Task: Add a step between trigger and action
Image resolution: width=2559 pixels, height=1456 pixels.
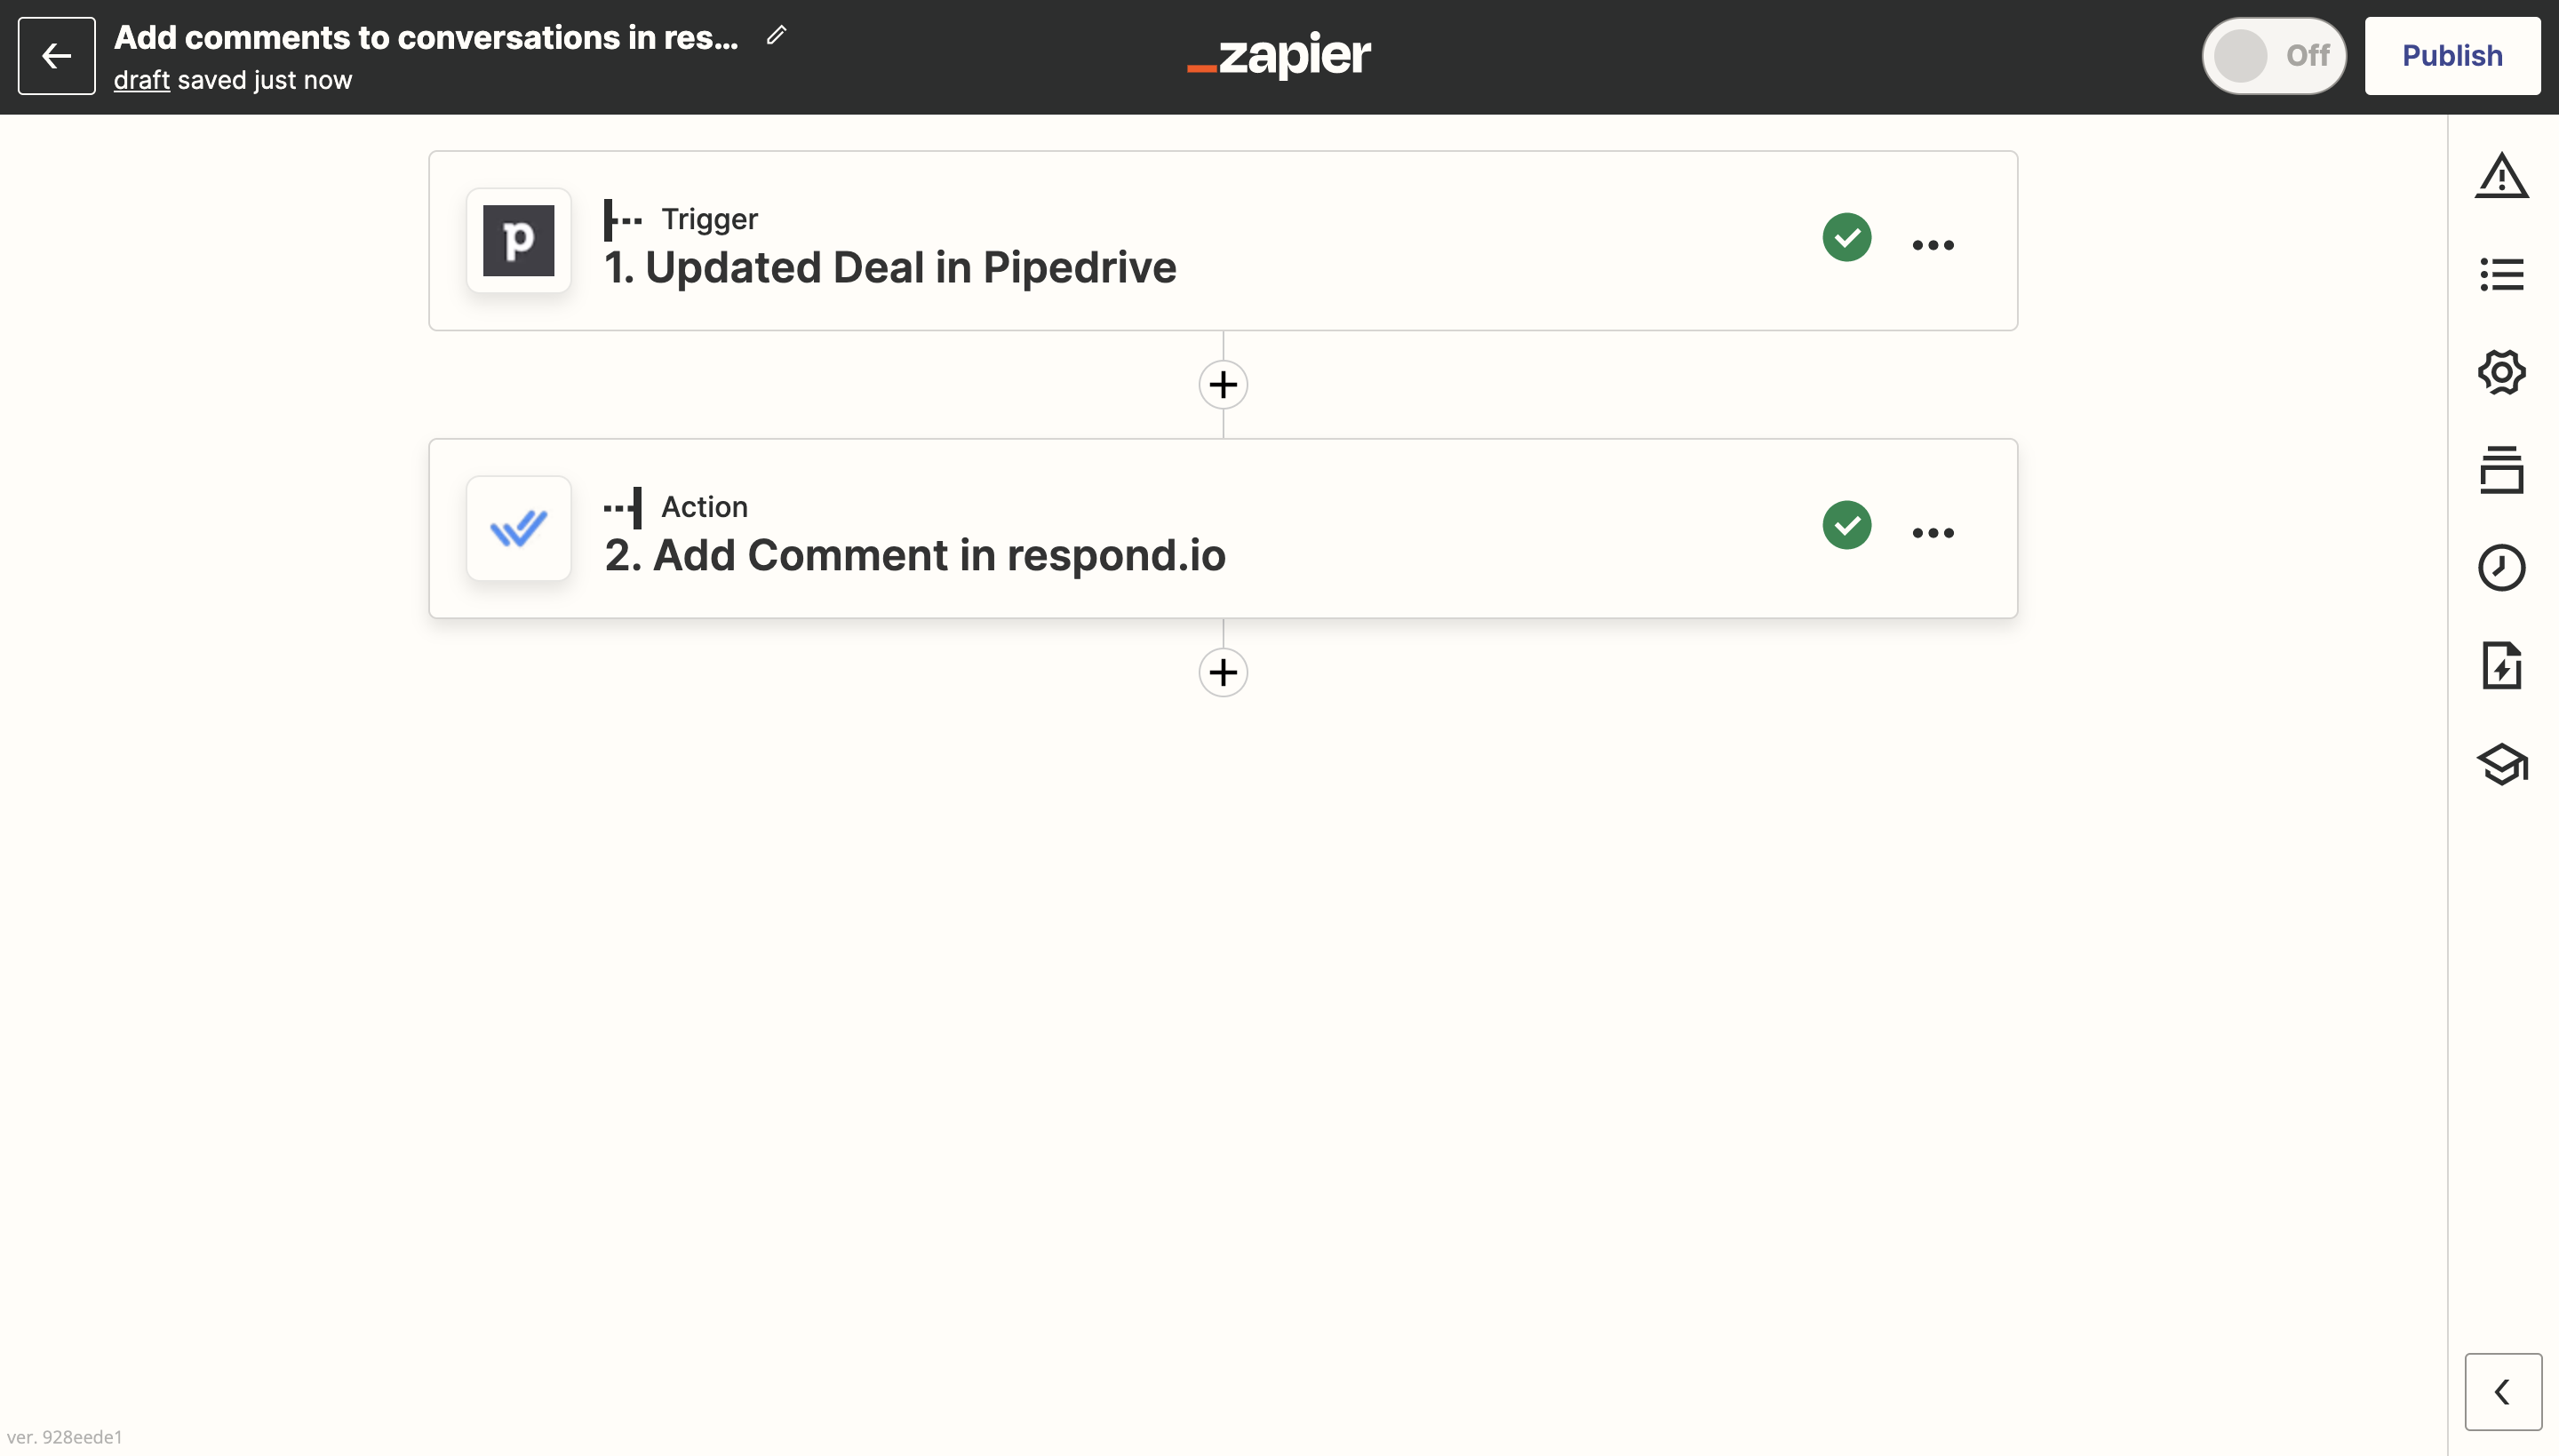Action: click(1223, 385)
